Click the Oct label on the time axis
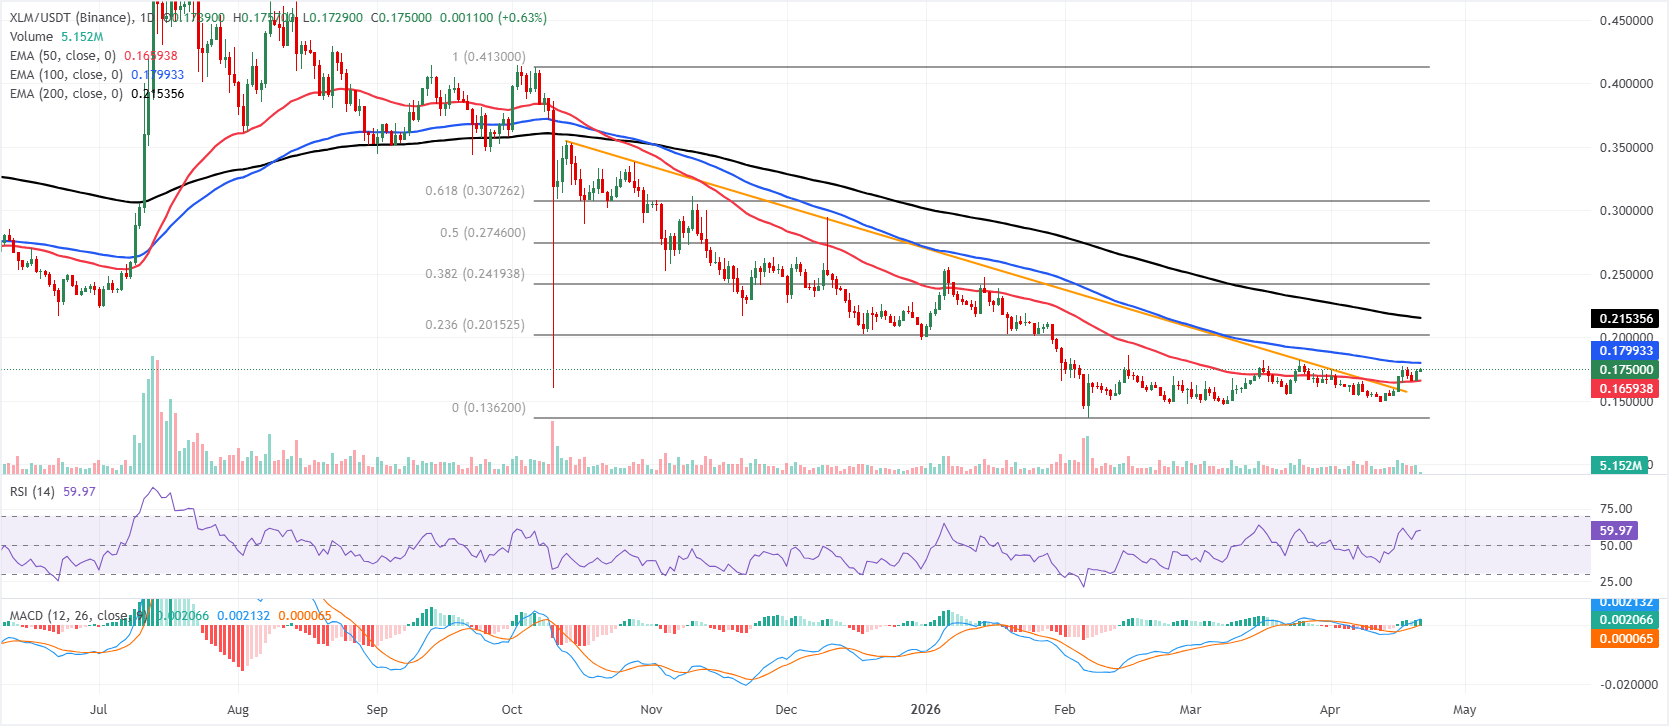1669x726 pixels. tap(512, 710)
